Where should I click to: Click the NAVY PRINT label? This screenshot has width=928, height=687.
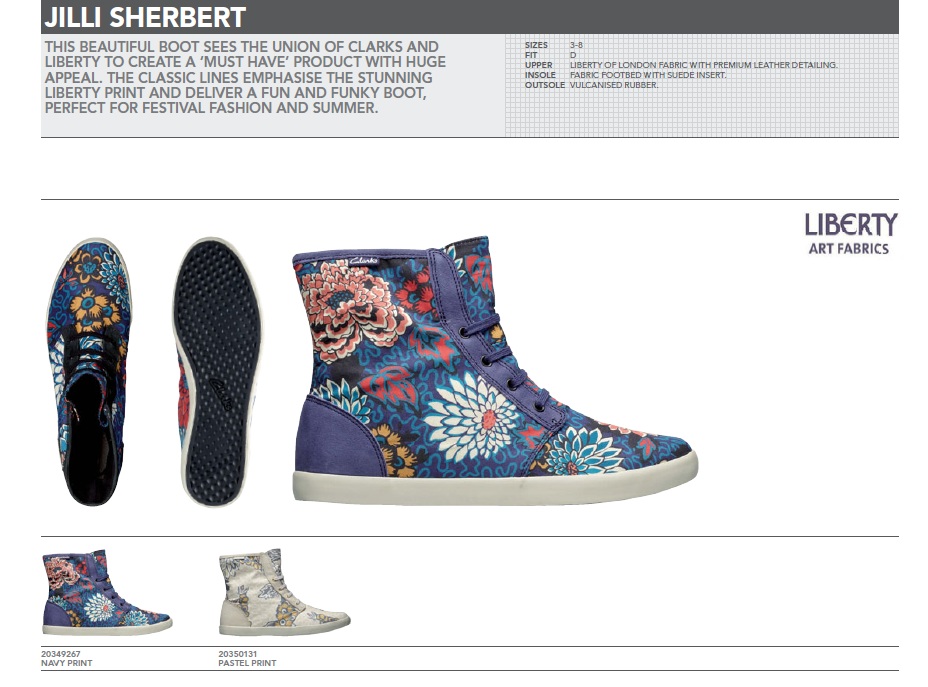click(66, 663)
